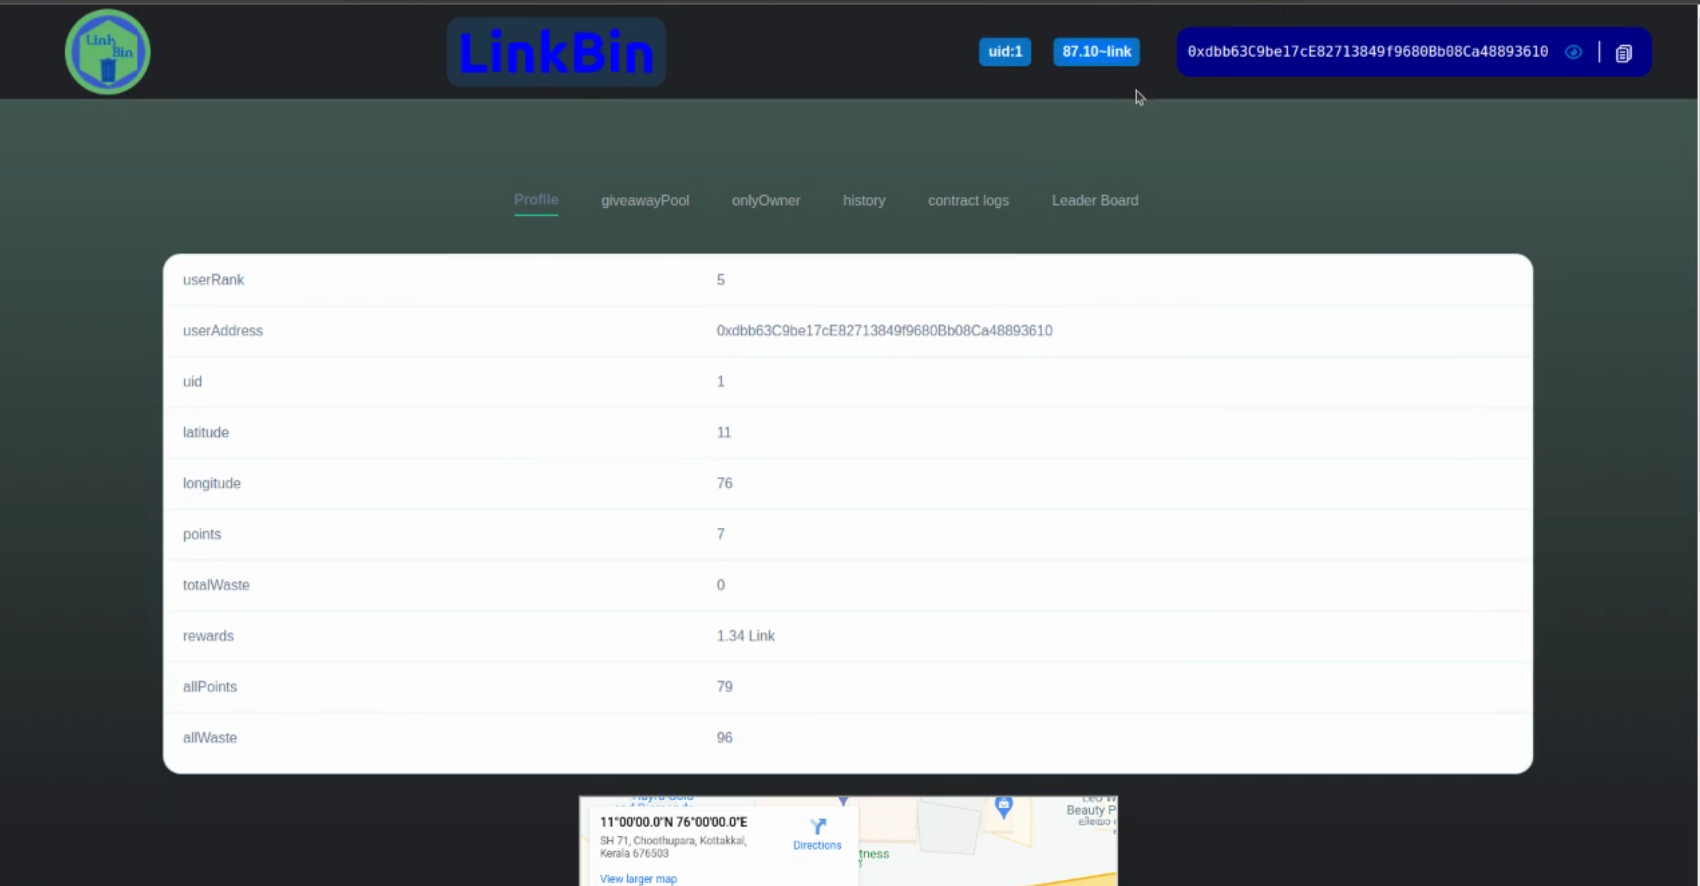Screen dimensions: 1700x886
Task: Select the userAddress value in the table
Action: [884, 331]
